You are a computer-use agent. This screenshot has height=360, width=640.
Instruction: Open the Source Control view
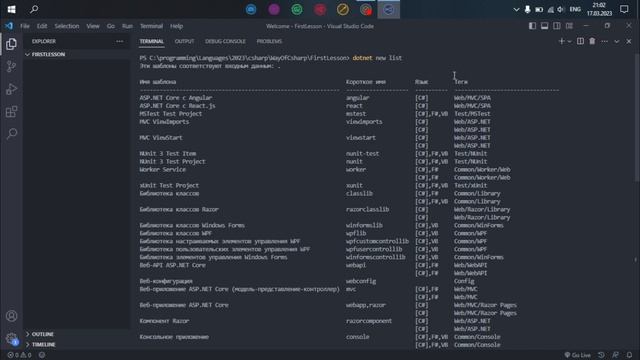coord(11,67)
